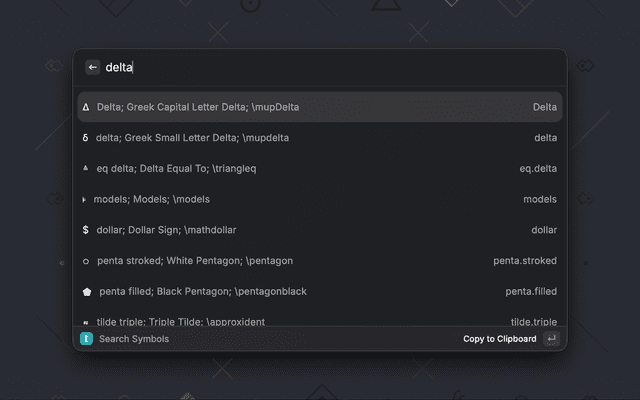Click the small delta symbol icon

[x=85, y=138]
